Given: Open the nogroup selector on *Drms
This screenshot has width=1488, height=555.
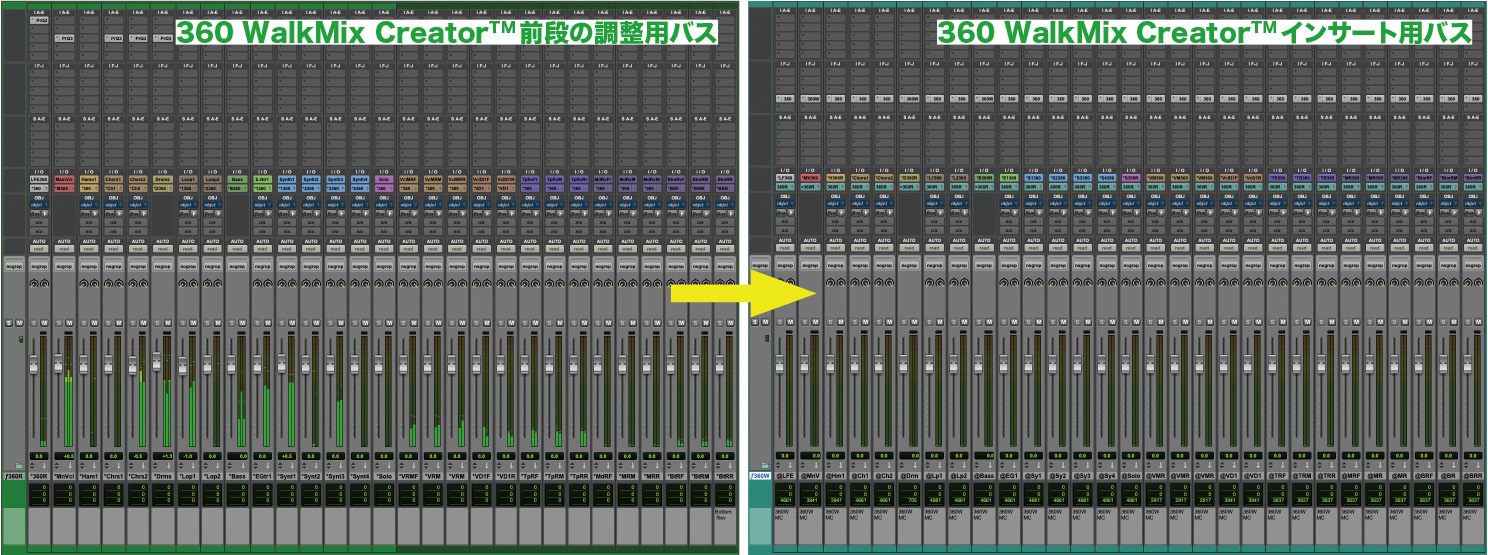Looking at the screenshot, I should pos(162,265).
